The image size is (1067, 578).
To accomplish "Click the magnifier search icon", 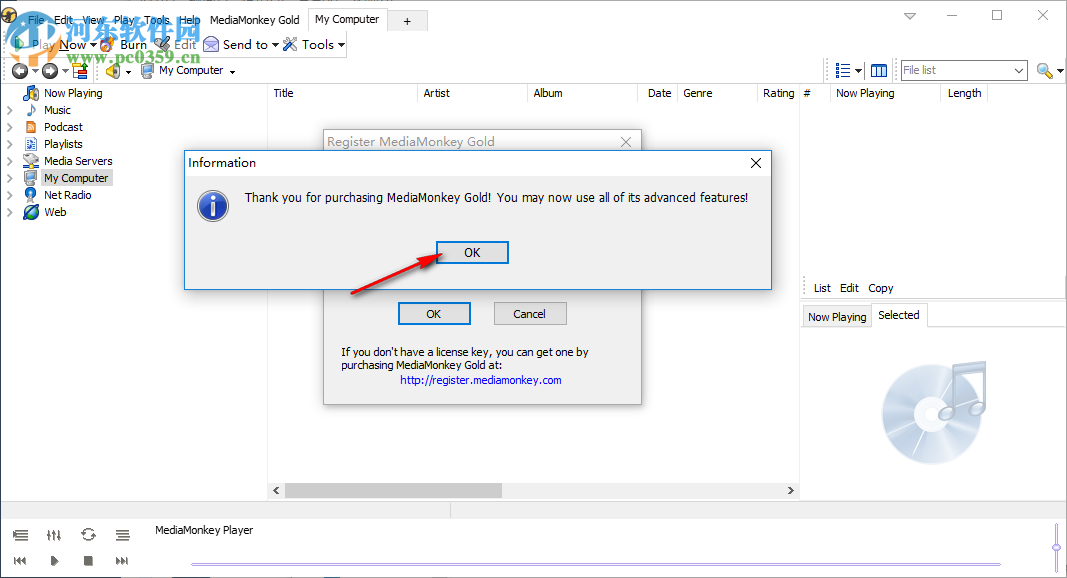I will click(x=1045, y=70).
